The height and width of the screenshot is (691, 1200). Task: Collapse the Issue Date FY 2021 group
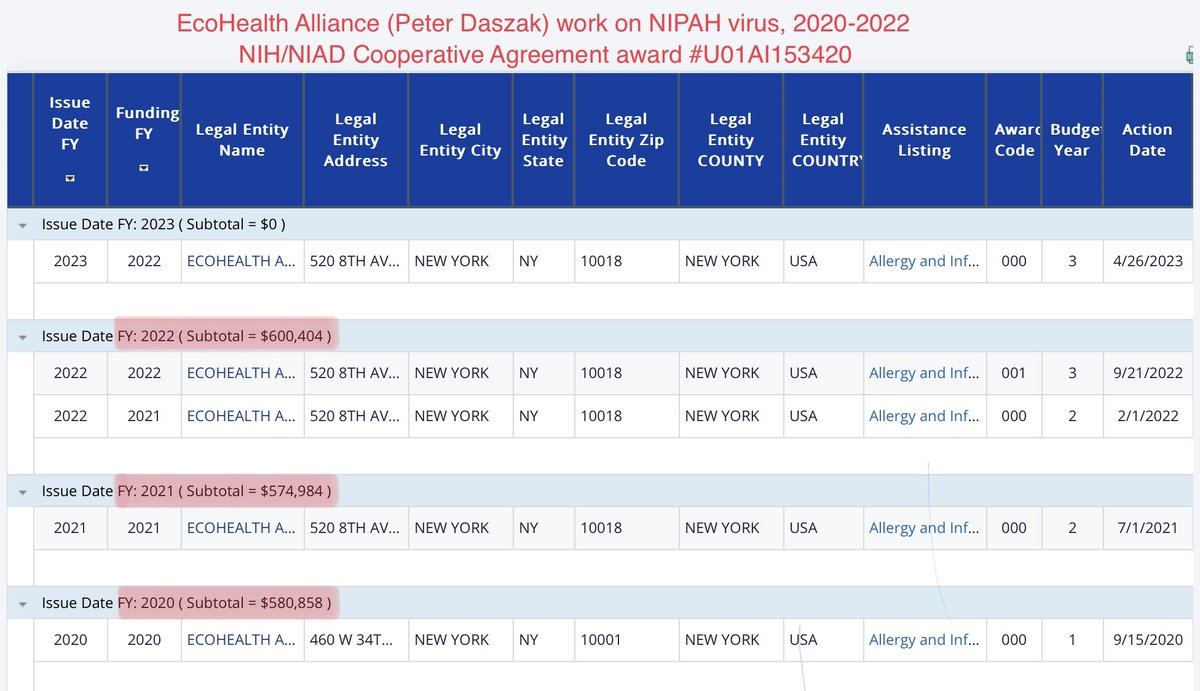22,492
